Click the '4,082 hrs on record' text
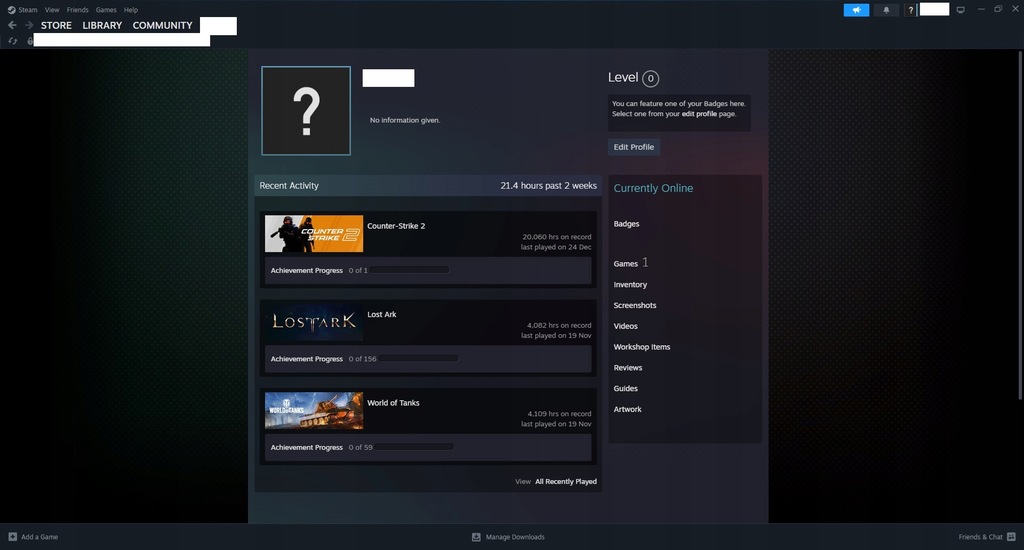 pyautogui.click(x=559, y=325)
